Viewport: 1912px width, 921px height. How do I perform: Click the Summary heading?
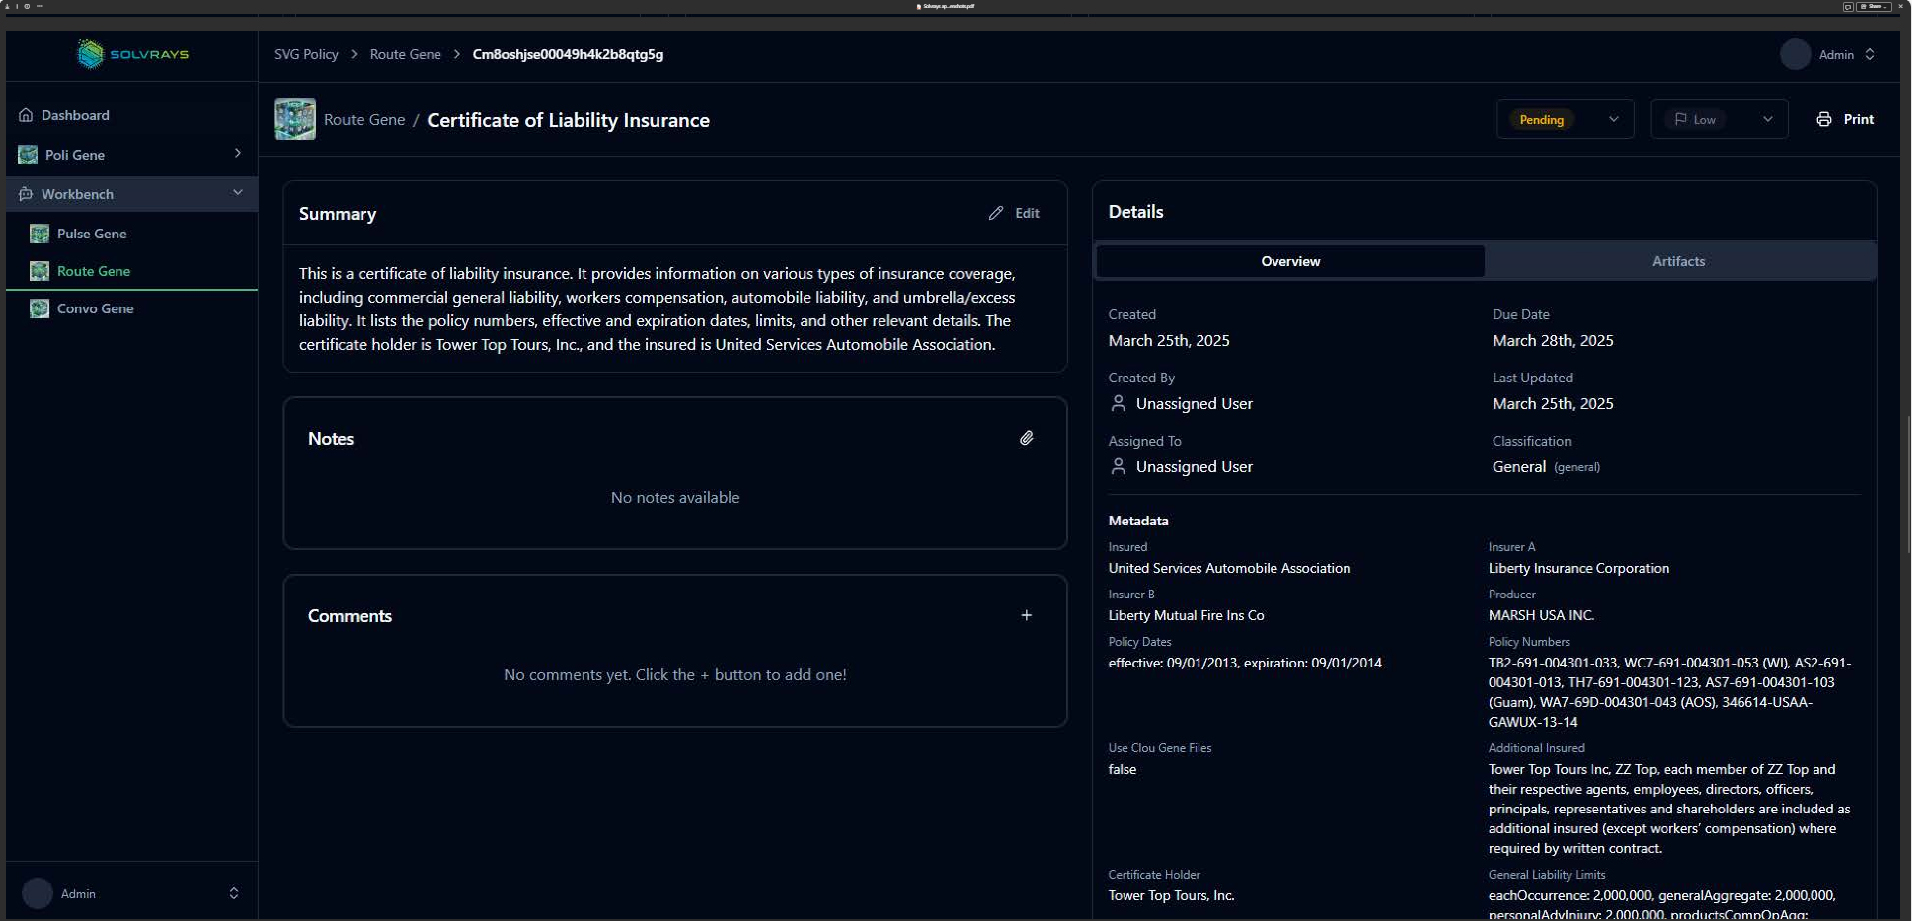click(337, 214)
